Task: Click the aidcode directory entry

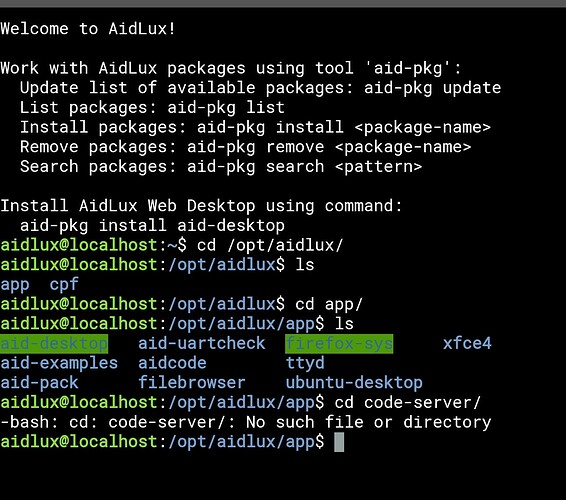Action: [172, 363]
